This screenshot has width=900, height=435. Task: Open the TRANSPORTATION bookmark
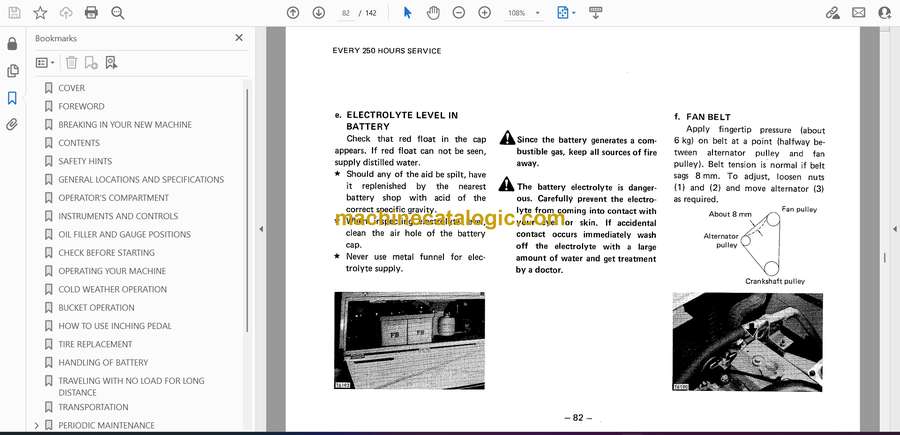pos(93,407)
